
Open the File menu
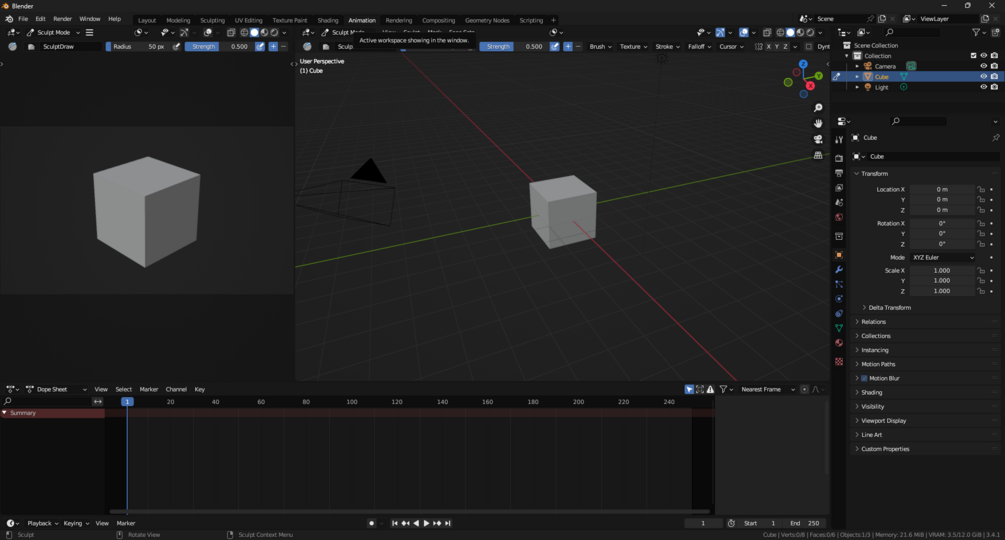coord(23,19)
